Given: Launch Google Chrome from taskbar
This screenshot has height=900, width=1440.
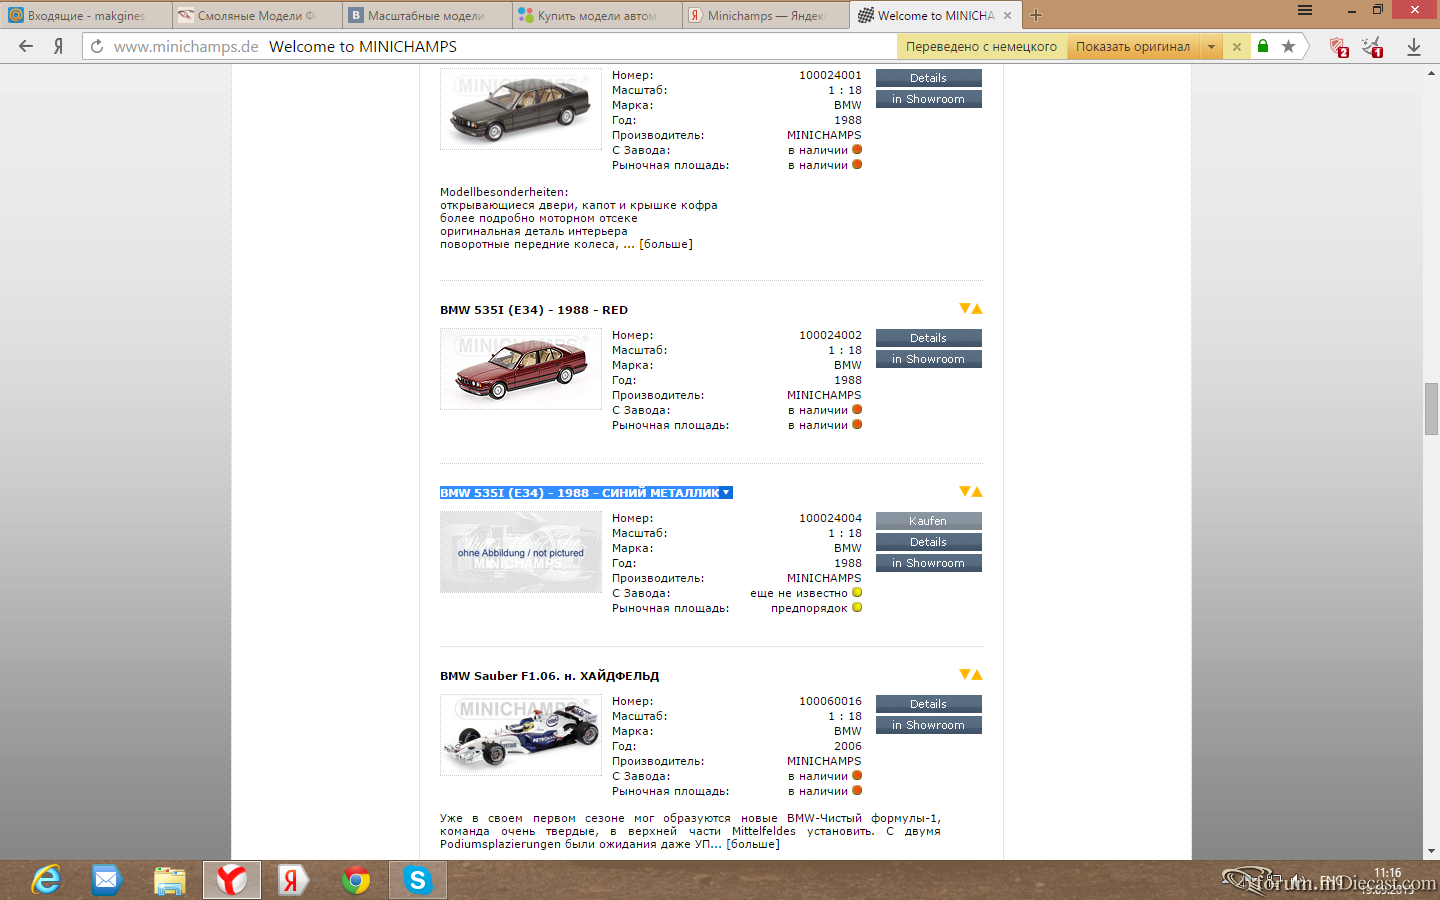Looking at the screenshot, I should [x=356, y=880].
